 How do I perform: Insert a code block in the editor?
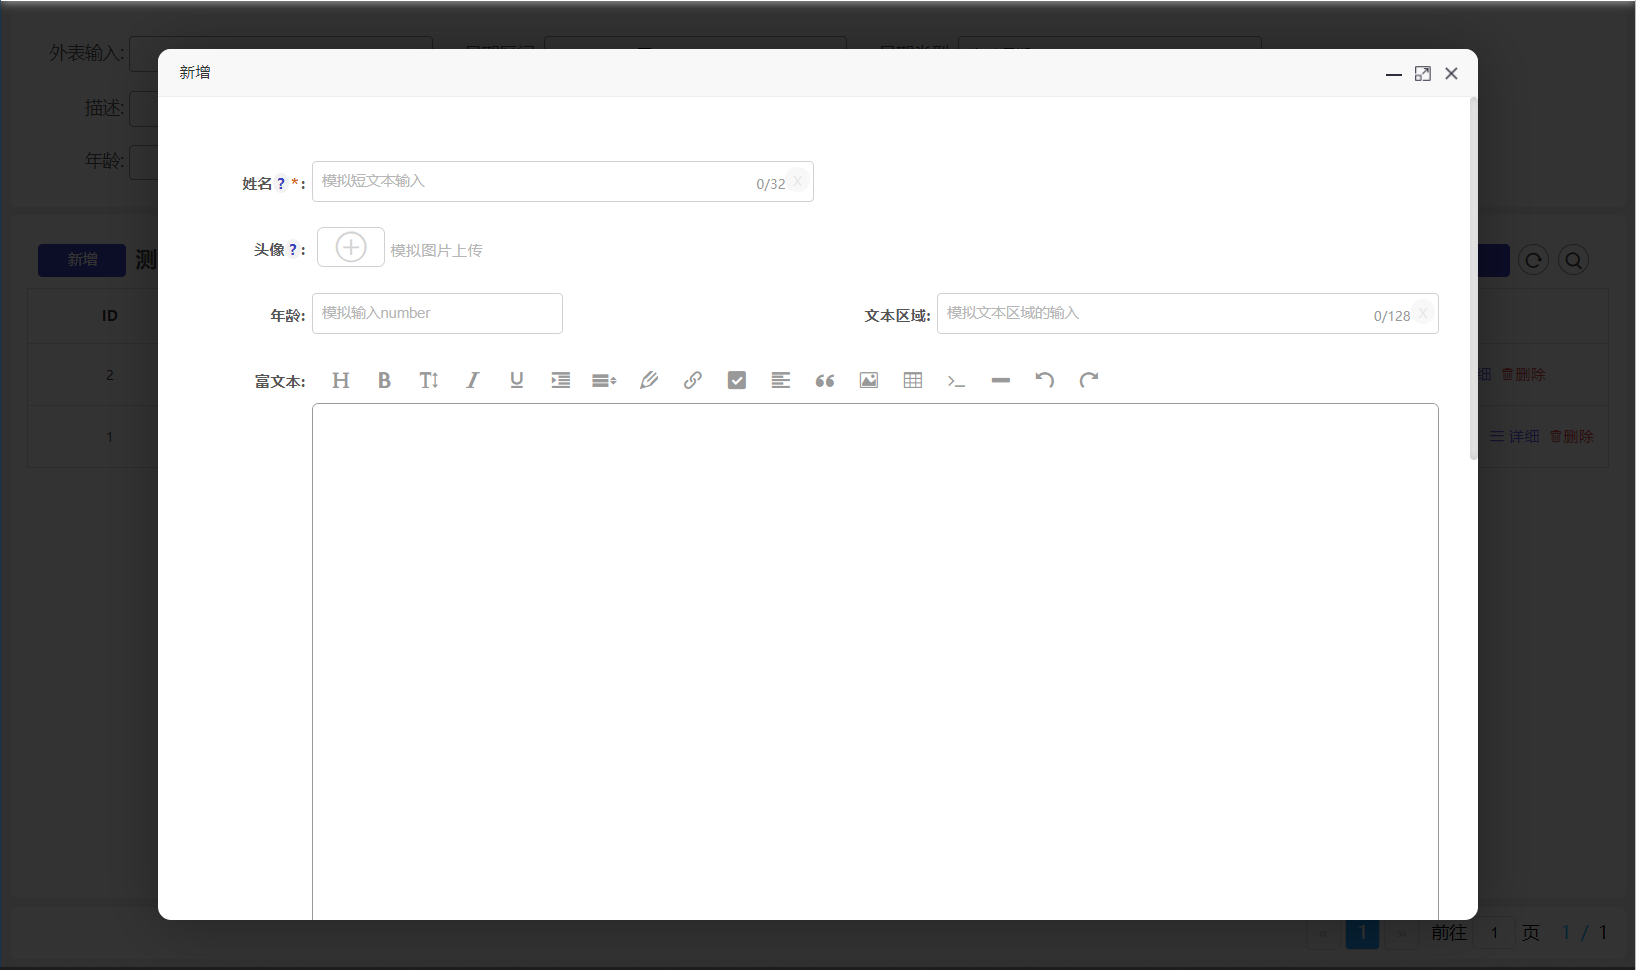(x=957, y=380)
